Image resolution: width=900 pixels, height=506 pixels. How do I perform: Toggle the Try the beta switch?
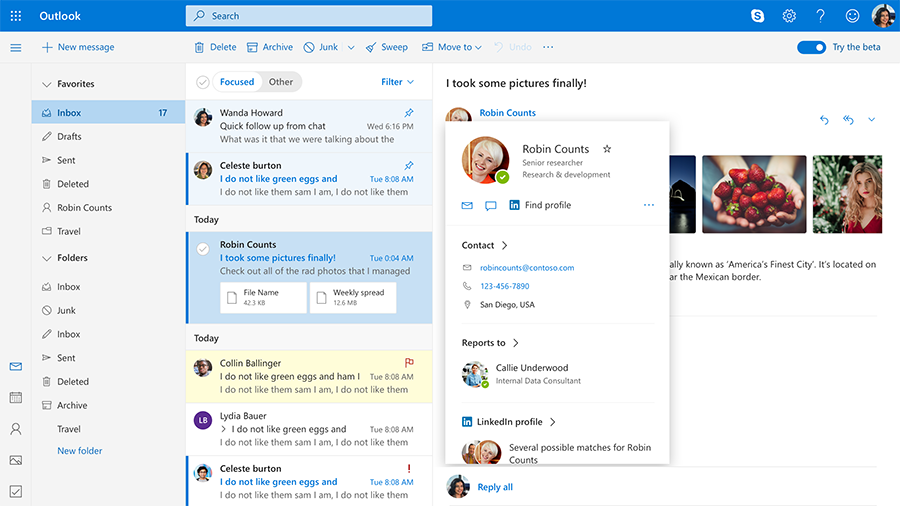pos(811,47)
